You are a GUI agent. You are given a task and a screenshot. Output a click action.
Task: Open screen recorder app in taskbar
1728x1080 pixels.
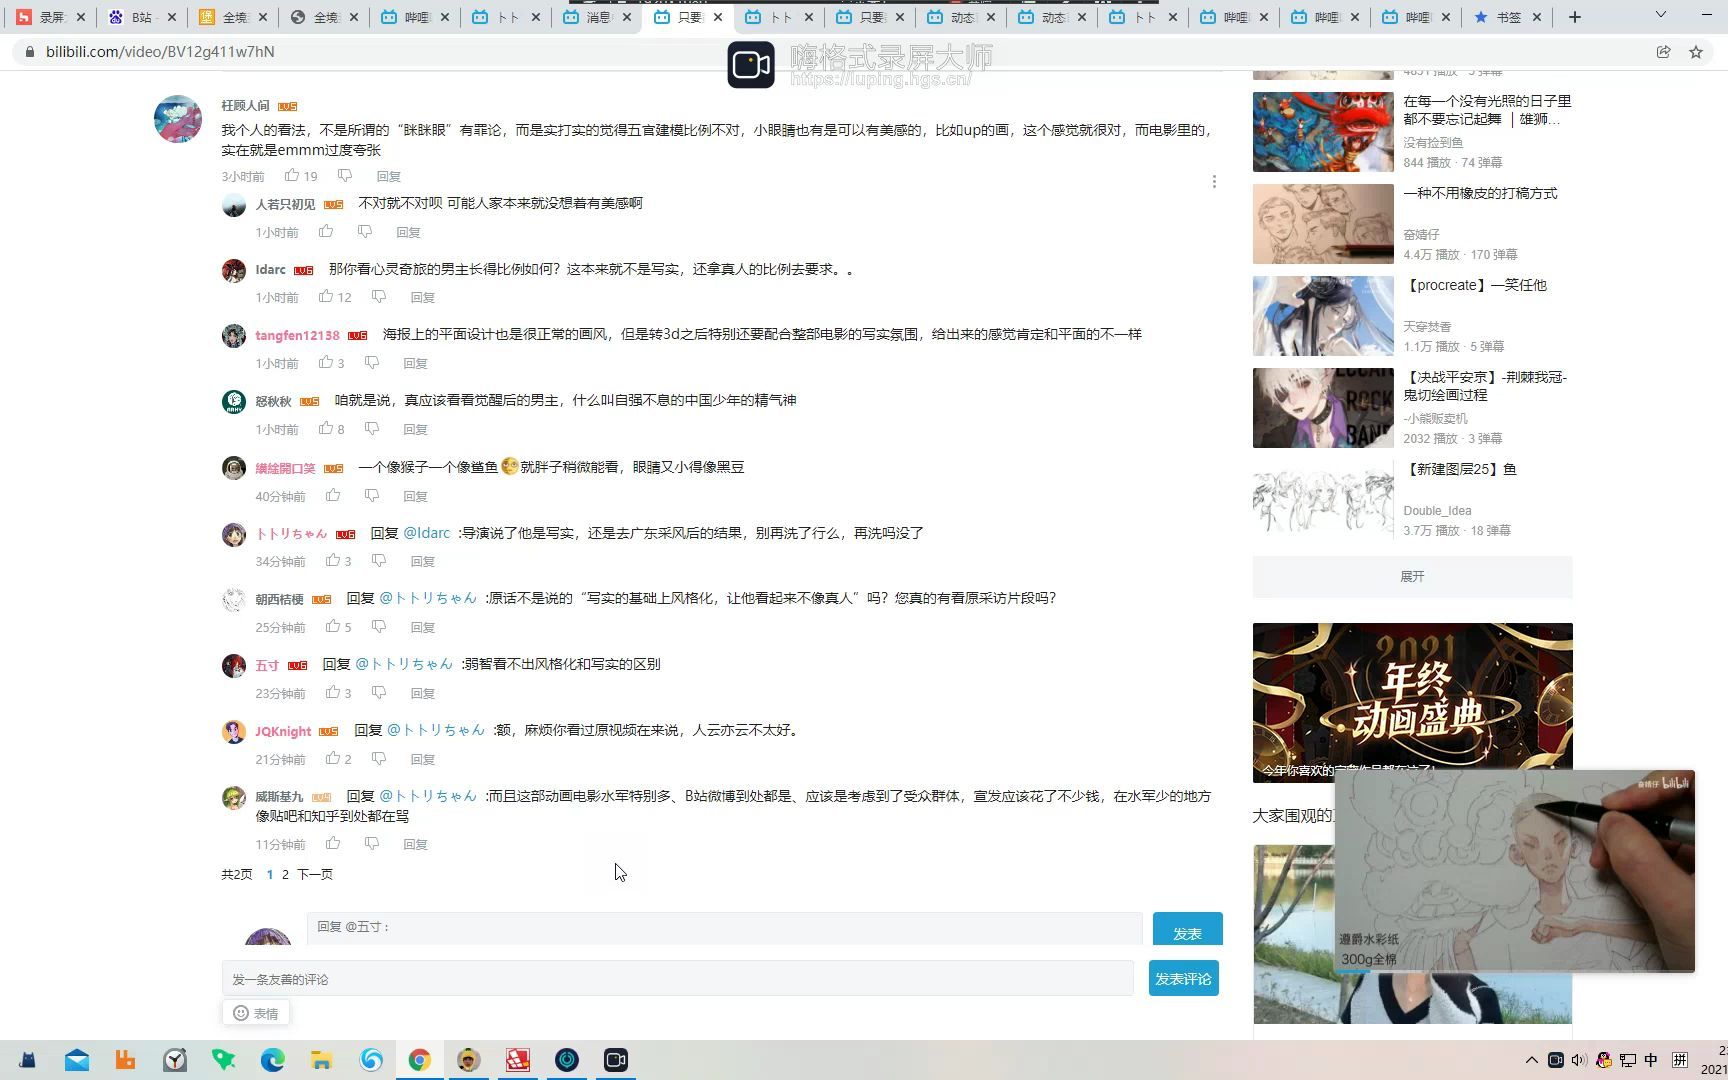(x=616, y=1060)
